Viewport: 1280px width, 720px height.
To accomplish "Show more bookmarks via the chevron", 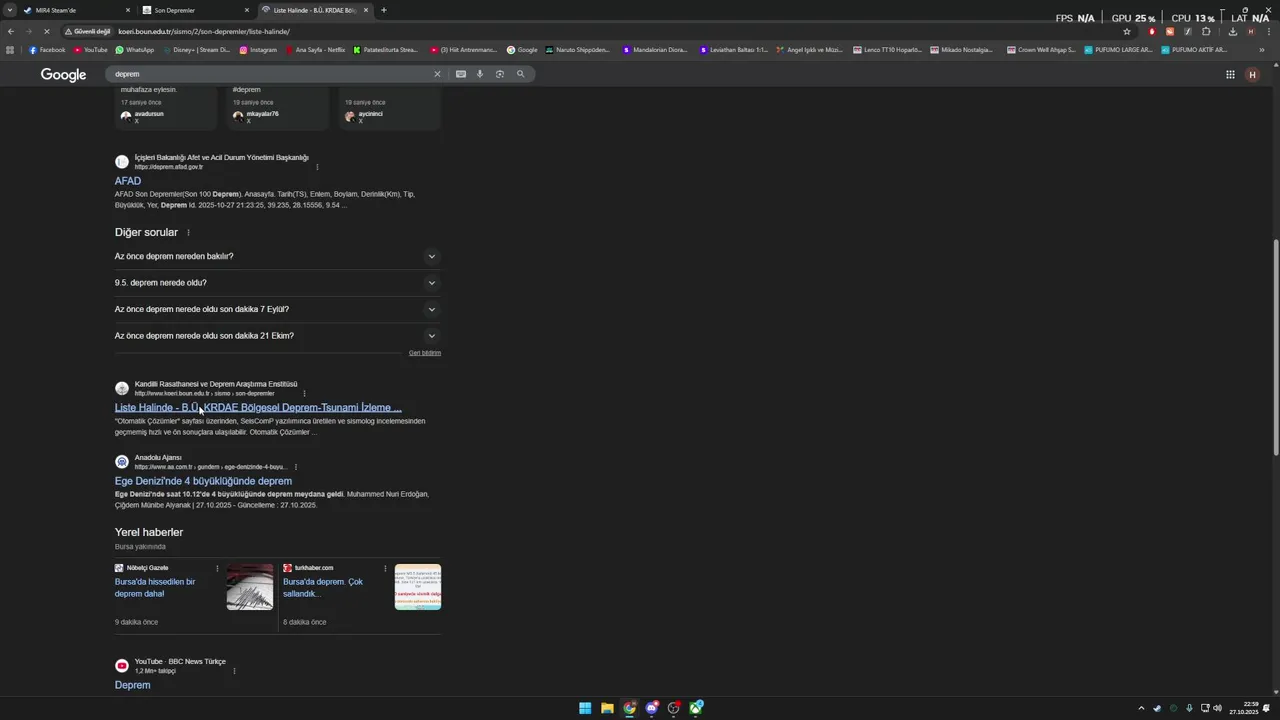I will (1262, 49).
